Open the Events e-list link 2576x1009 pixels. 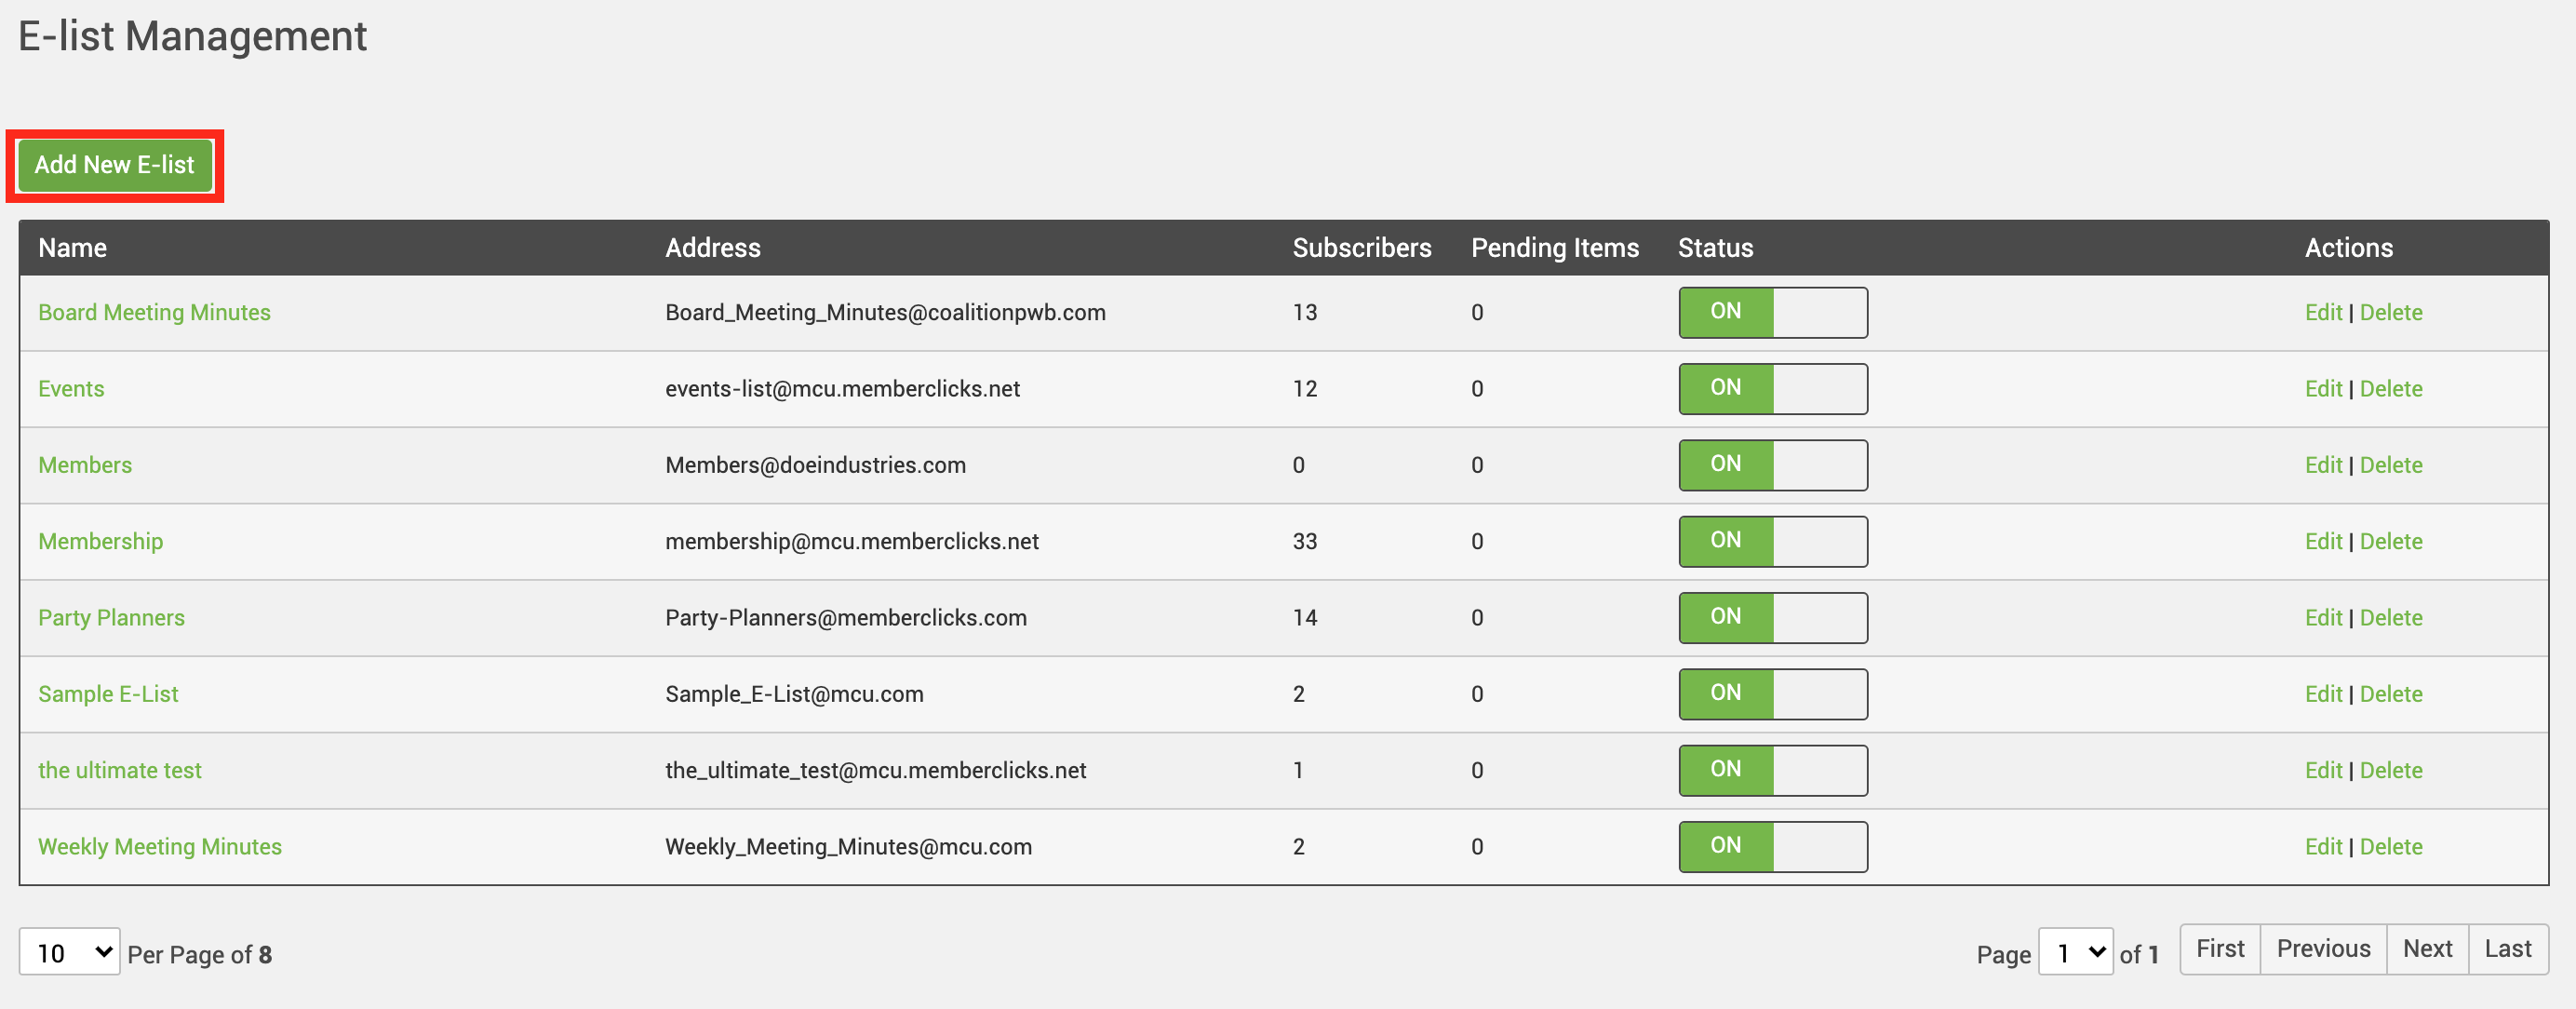[x=71, y=389]
